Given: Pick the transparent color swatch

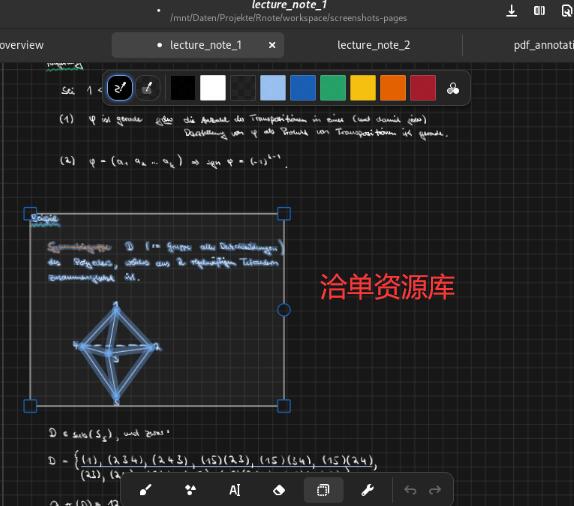Looking at the screenshot, I should [x=243, y=88].
